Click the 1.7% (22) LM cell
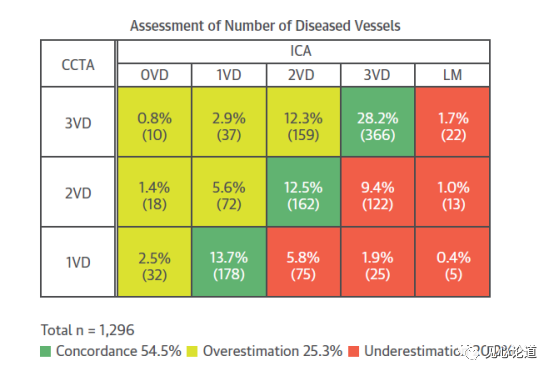554x376 pixels. [x=453, y=122]
